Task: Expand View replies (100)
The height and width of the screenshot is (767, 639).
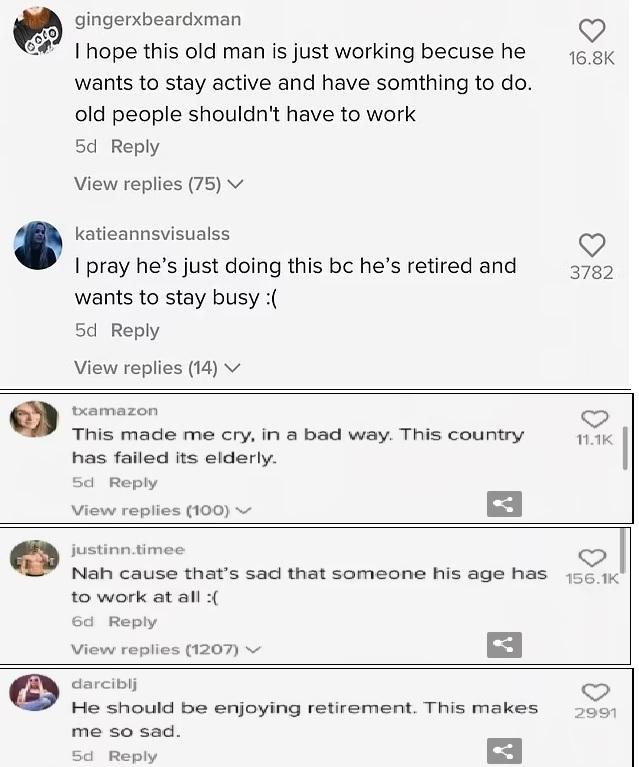Action: pyautogui.click(x=160, y=510)
